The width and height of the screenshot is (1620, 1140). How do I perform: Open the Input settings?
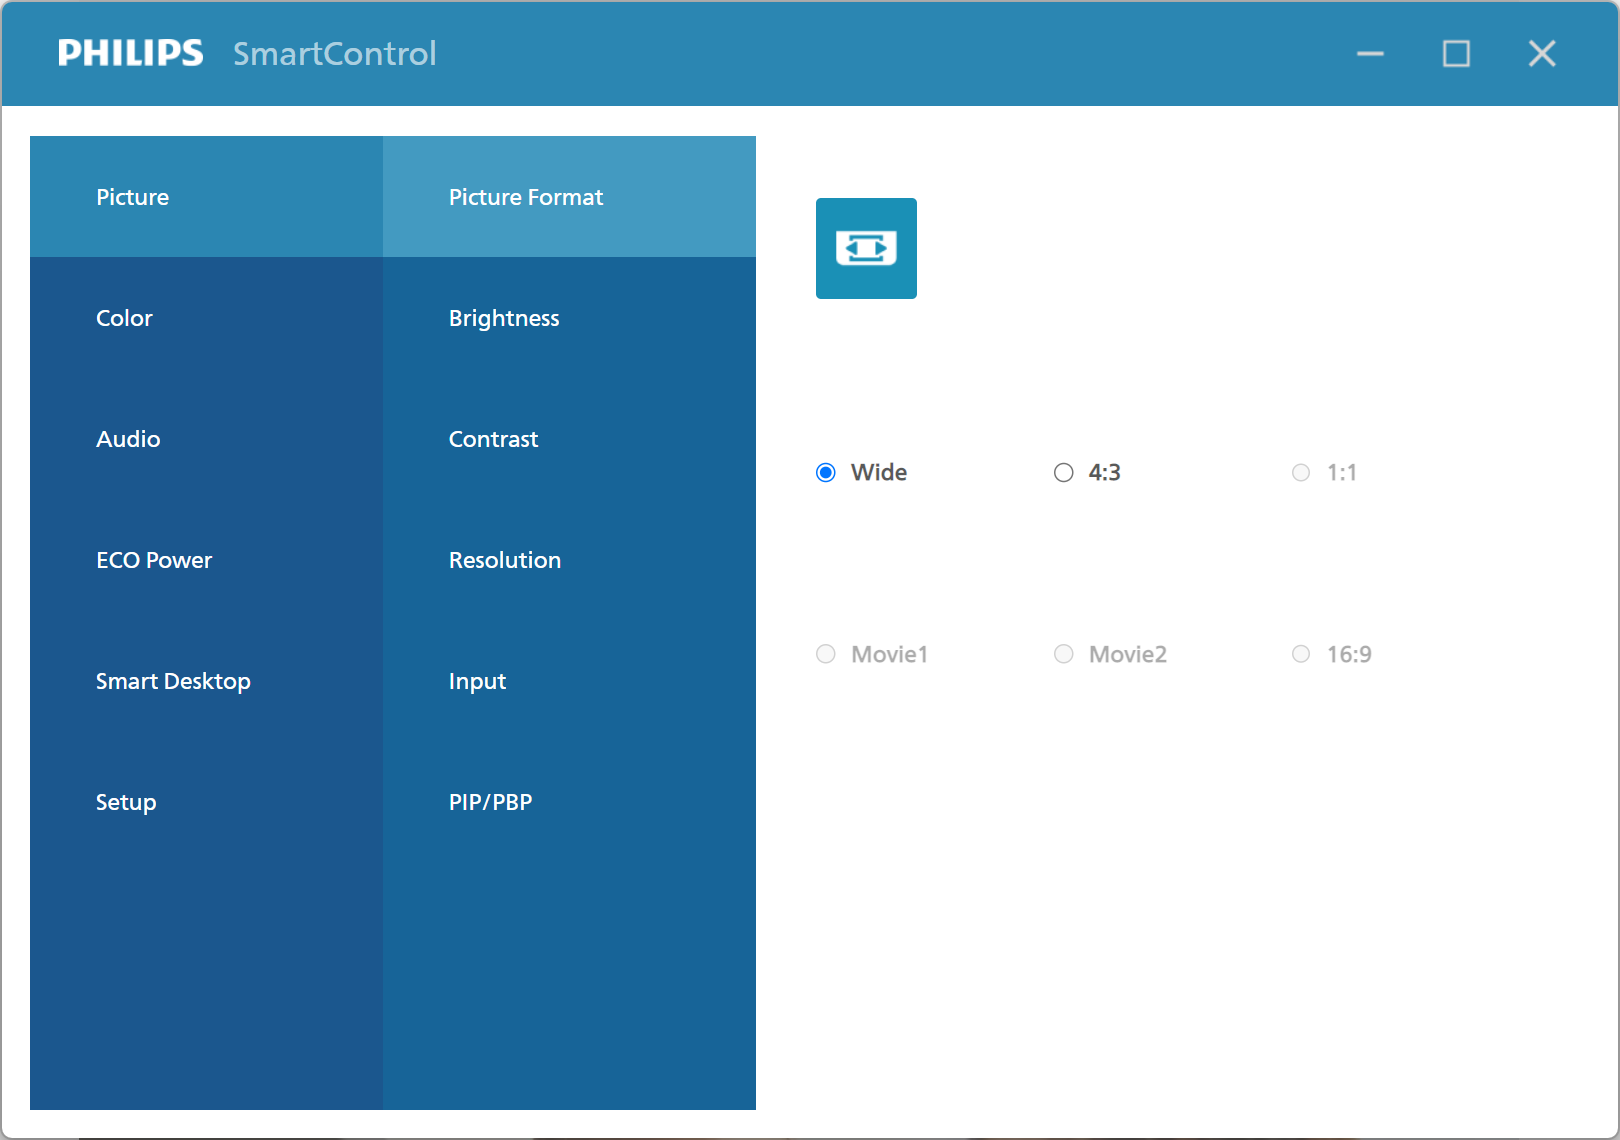tap(569, 681)
